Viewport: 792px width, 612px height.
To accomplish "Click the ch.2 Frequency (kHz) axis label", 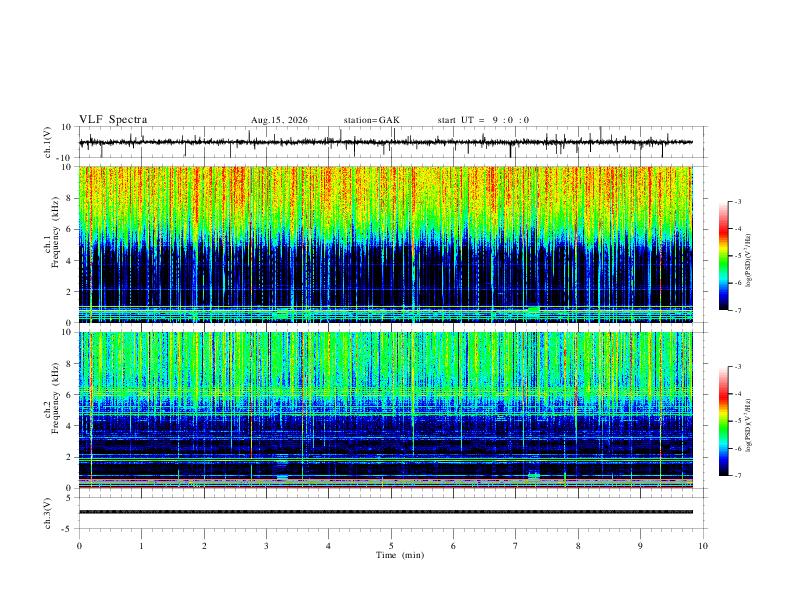I will 51,398.
